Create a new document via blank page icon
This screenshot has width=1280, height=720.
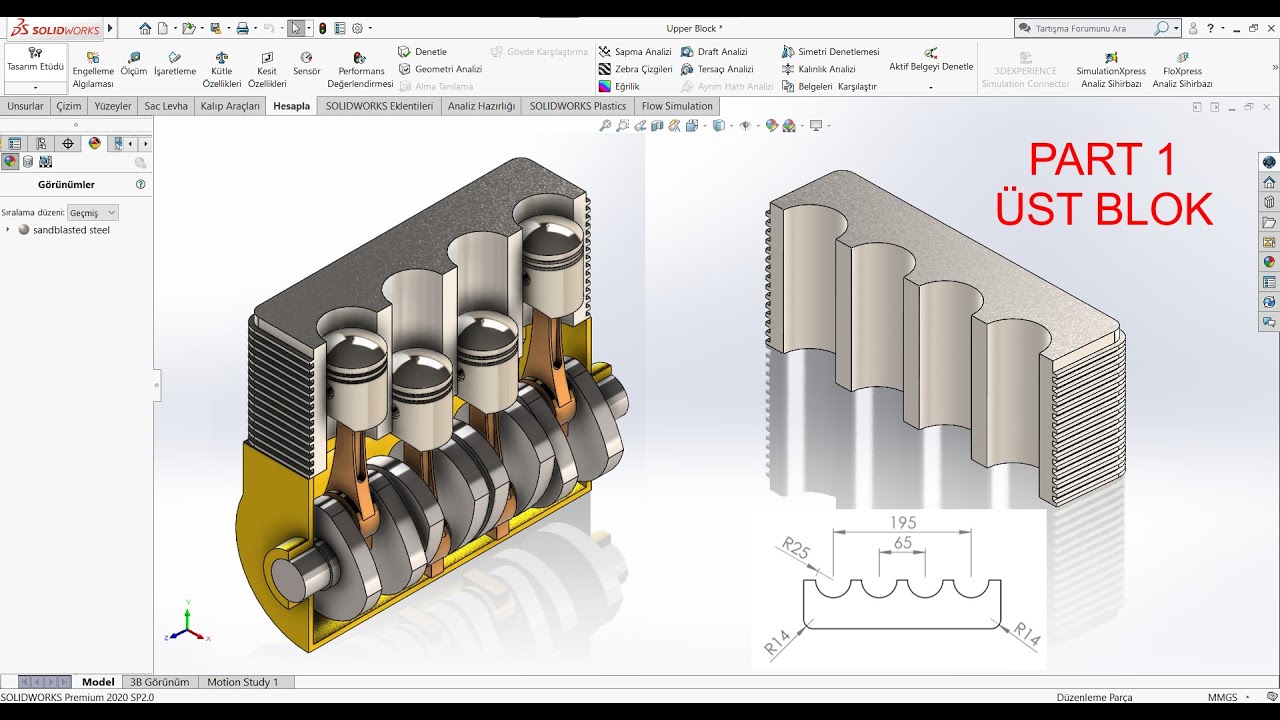pyautogui.click(x=162, y=28)
